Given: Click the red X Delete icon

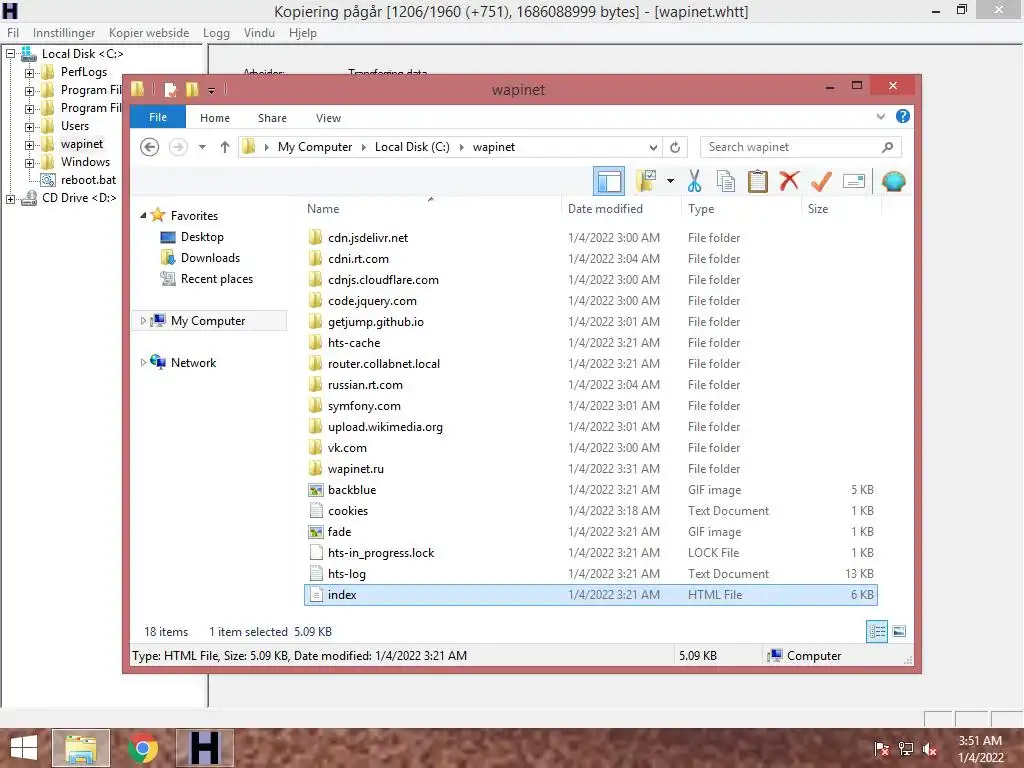Looking at the screenshot, I should pyautogui.click(x=789, y=181).
